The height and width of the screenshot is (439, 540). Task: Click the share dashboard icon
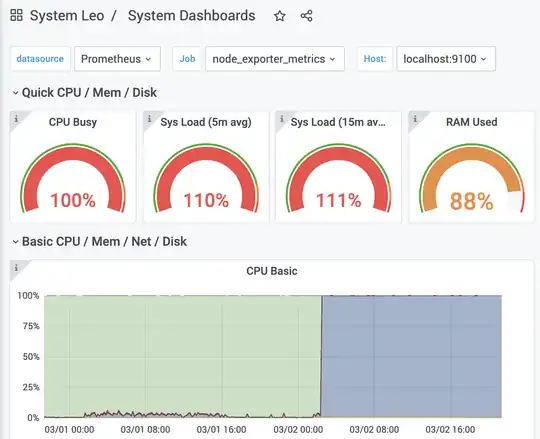307,16
